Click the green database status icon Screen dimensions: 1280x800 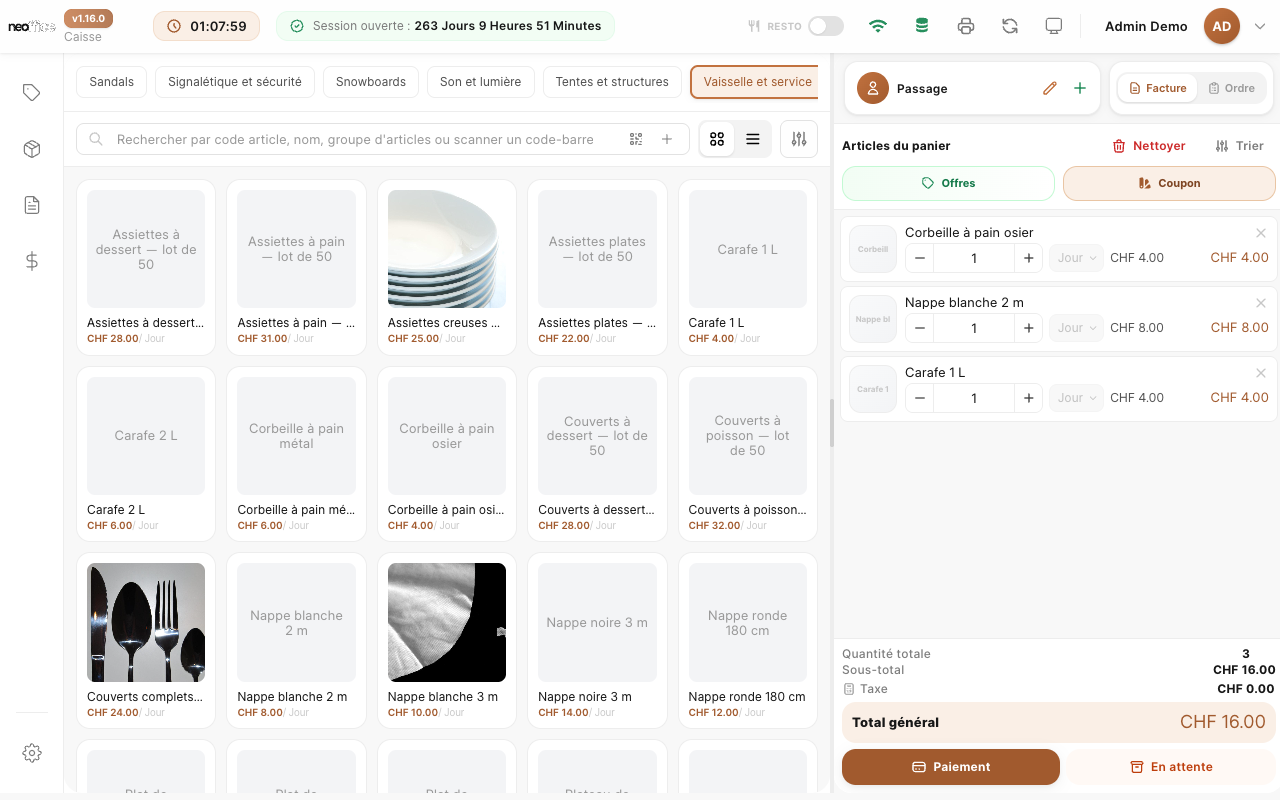click(922, 26)
